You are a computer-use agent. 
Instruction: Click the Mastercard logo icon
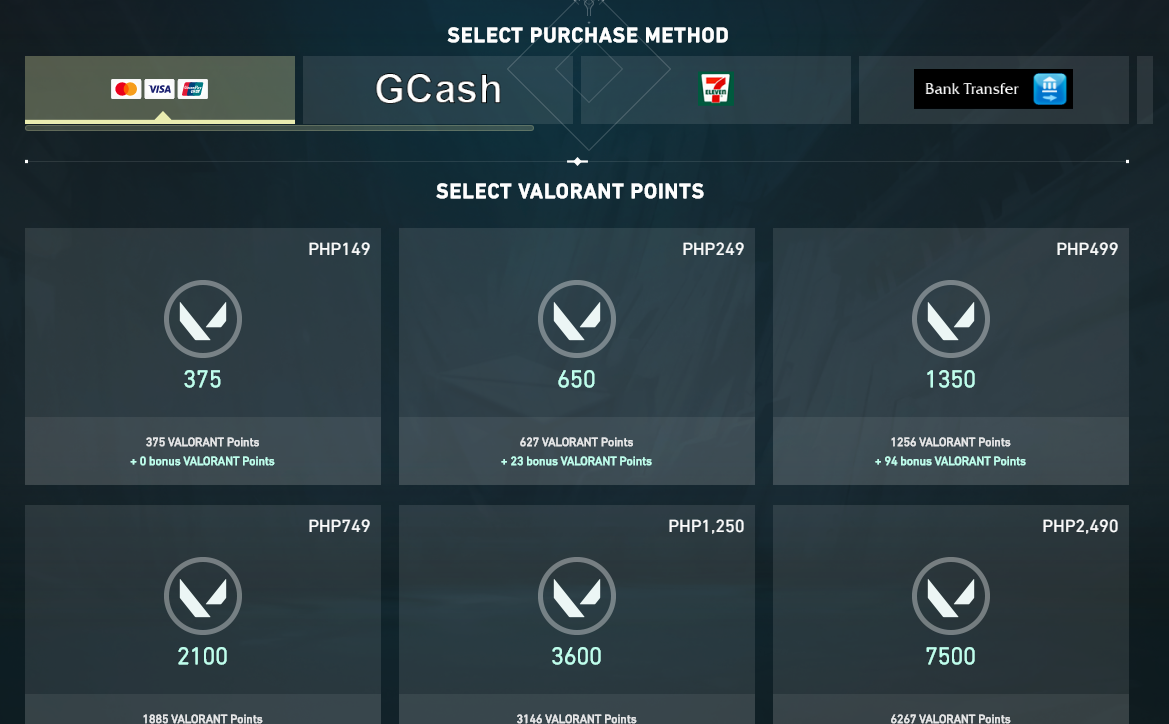click(x=126, y=89)
